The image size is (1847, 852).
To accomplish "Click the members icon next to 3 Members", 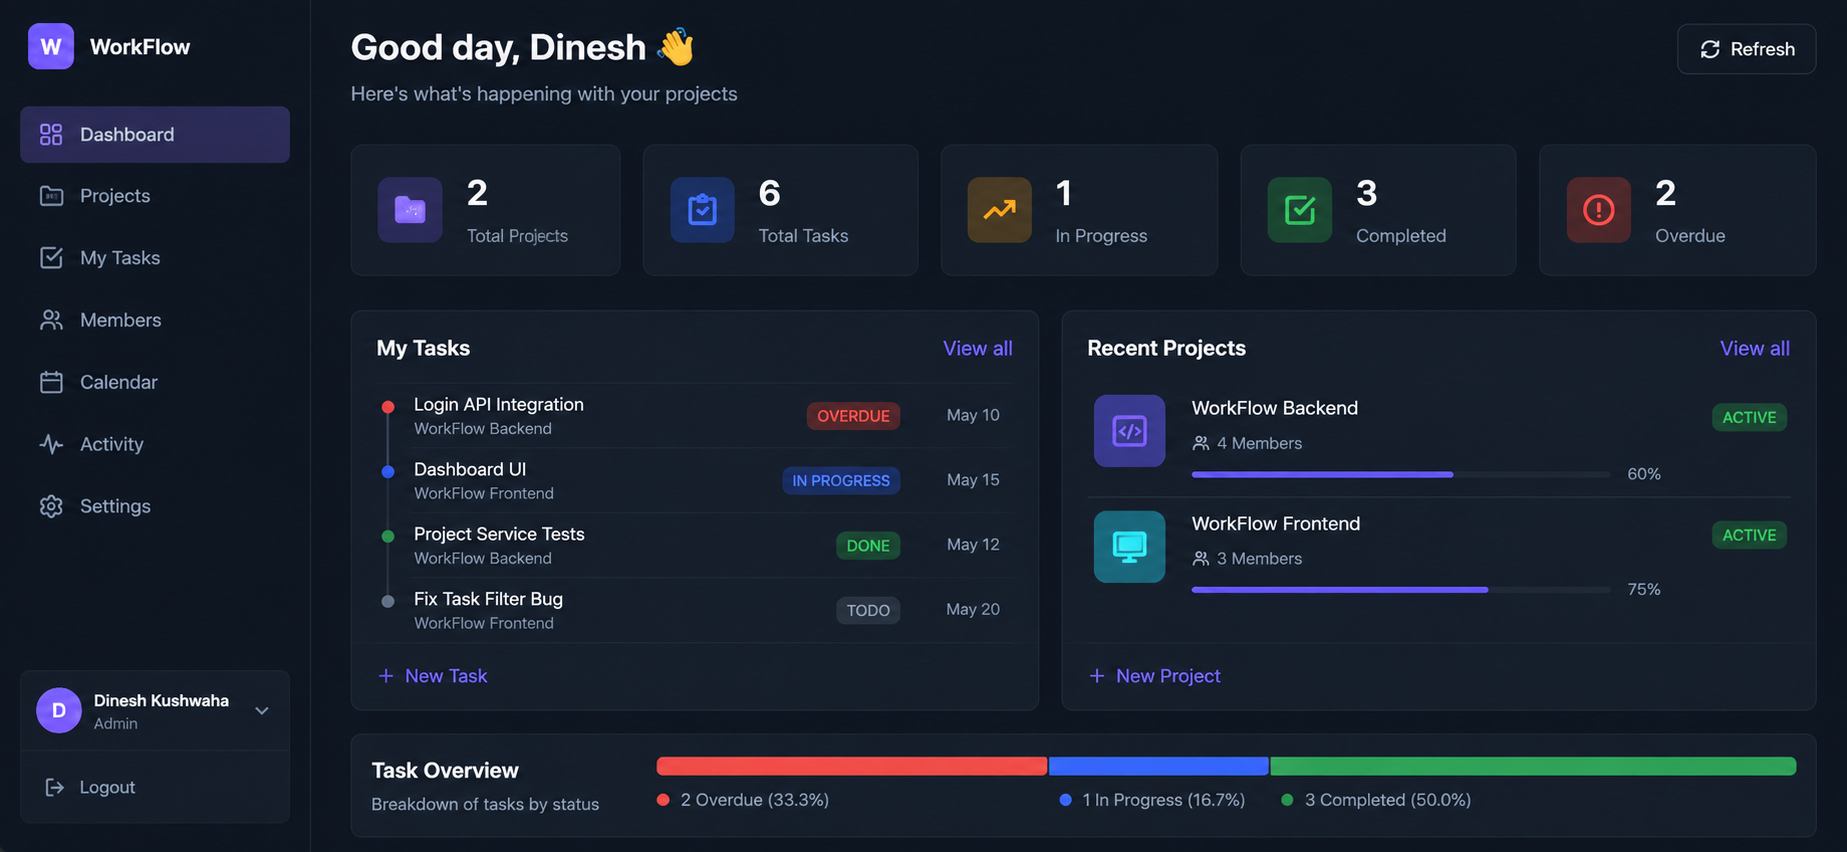I will [1200, 558].
